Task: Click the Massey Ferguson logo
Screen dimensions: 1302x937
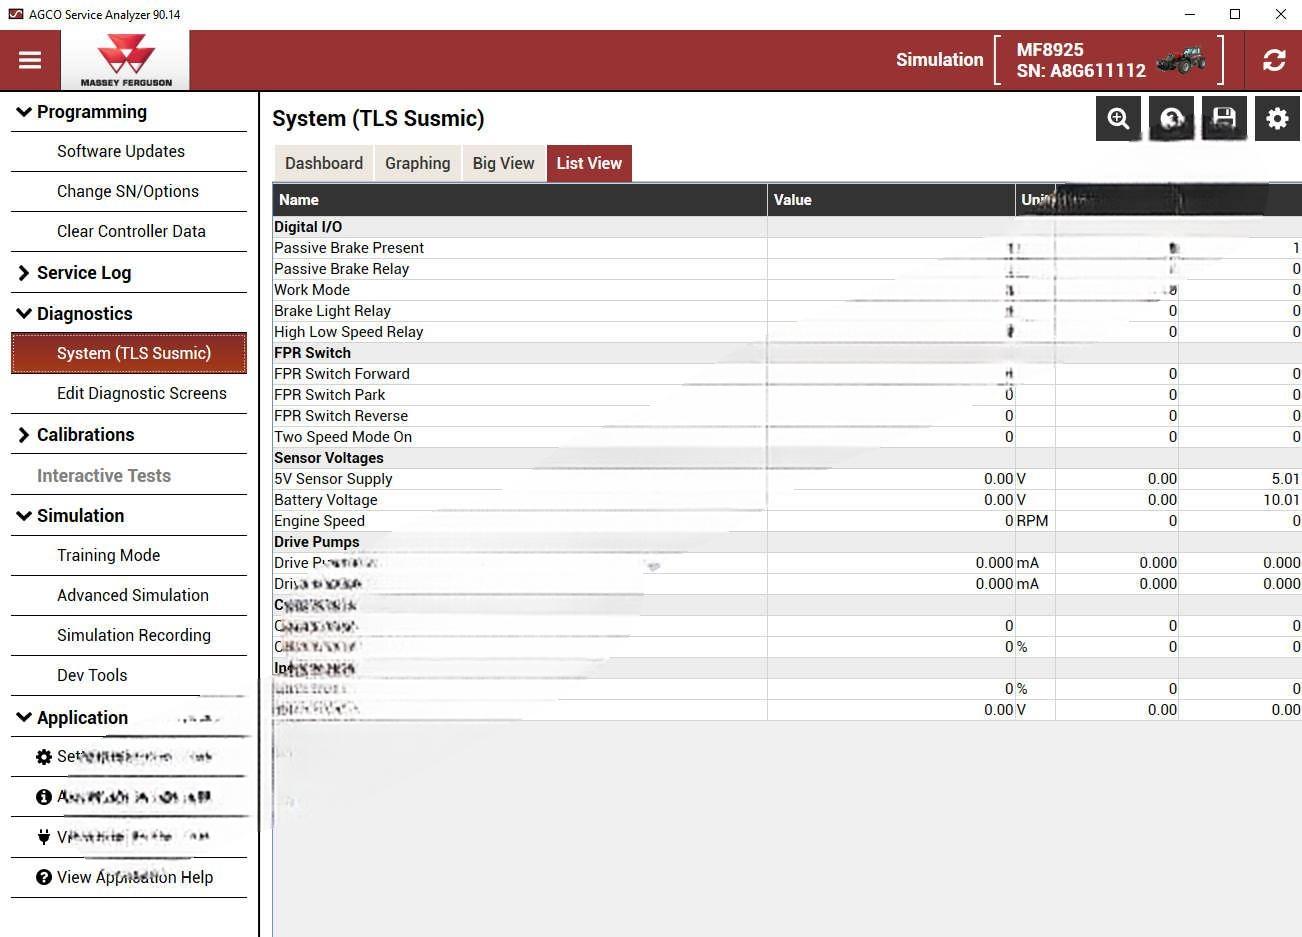Action: click(x=125, y=60)
